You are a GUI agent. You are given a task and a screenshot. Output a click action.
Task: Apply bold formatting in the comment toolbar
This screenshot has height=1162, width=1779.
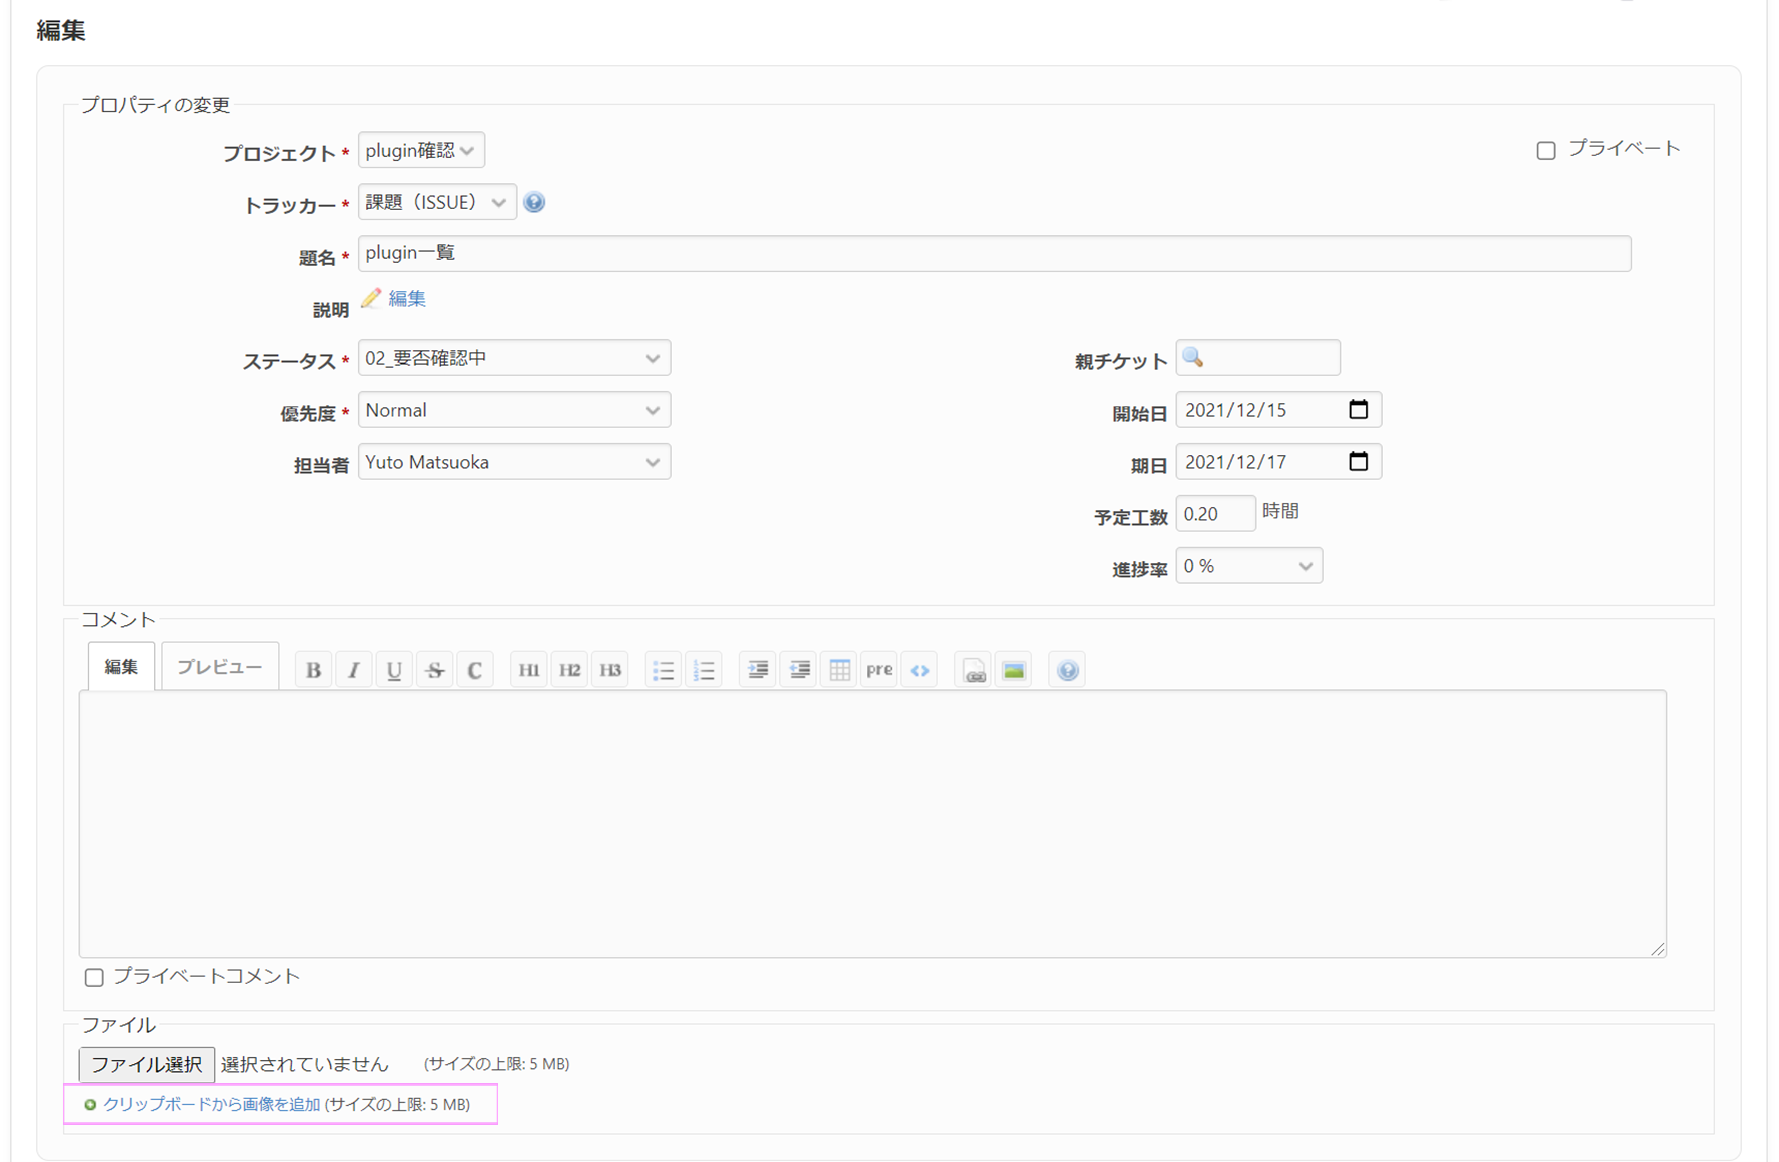point(313,670)
